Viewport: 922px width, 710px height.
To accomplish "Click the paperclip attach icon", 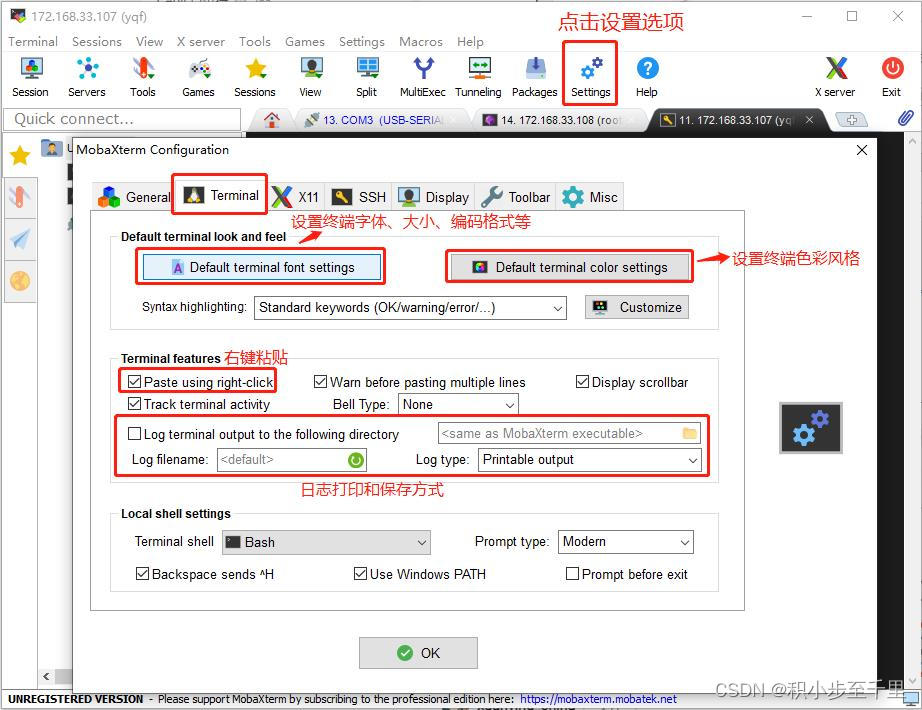I will [906, 118].
